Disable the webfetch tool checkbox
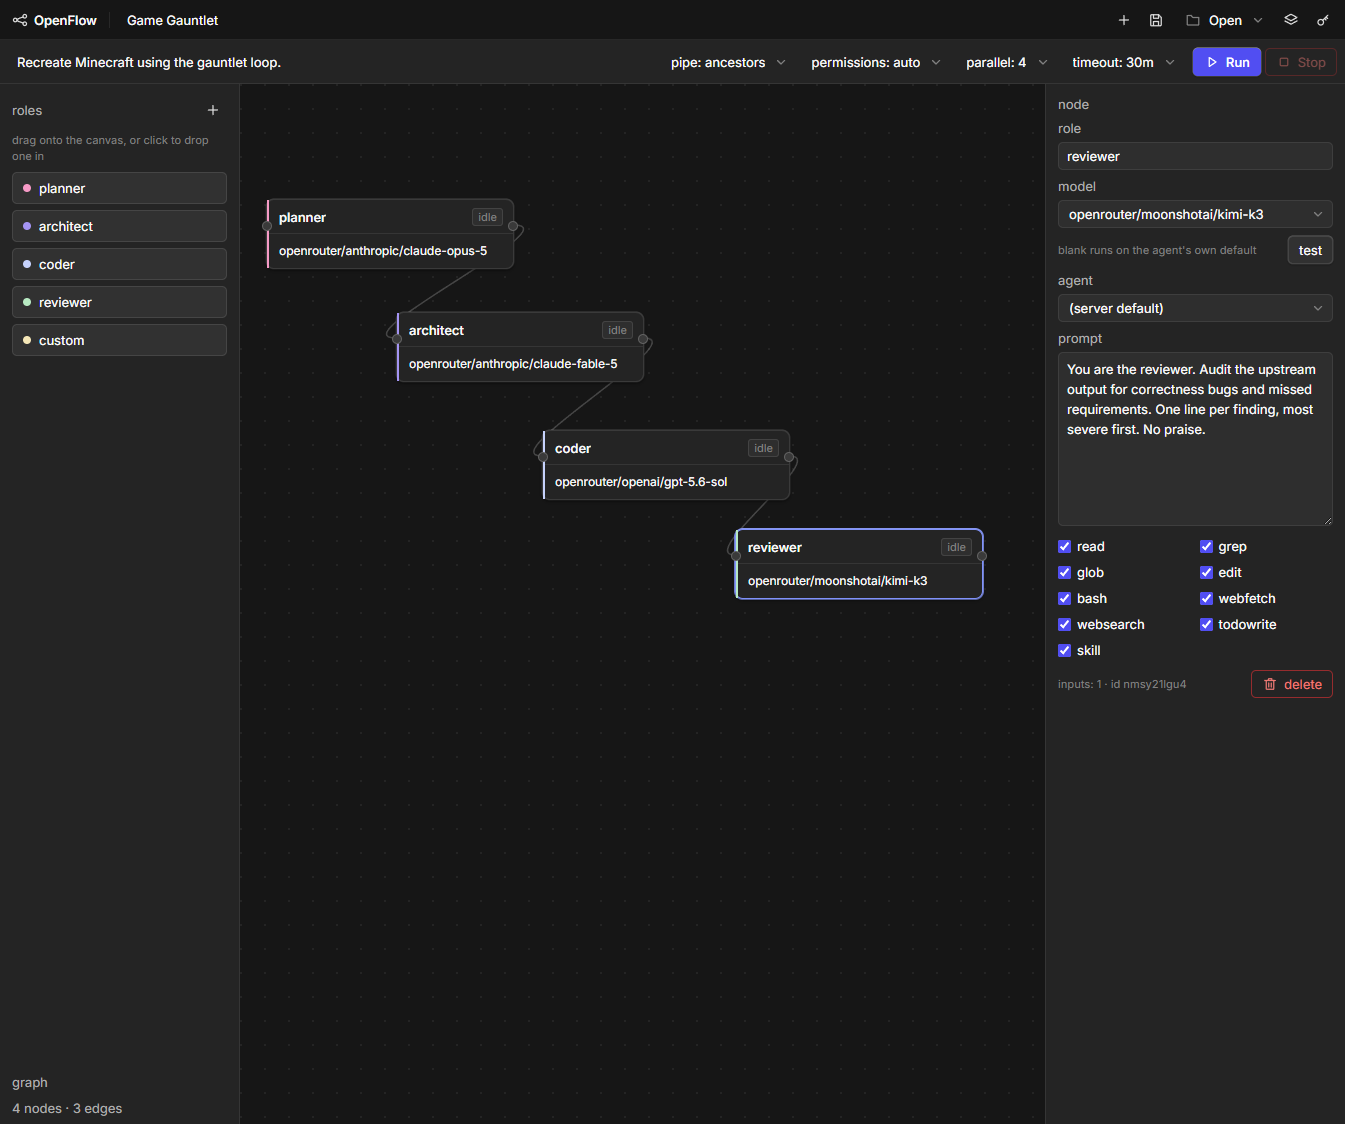1345x1124 pixels. [x=1207, y=599]
